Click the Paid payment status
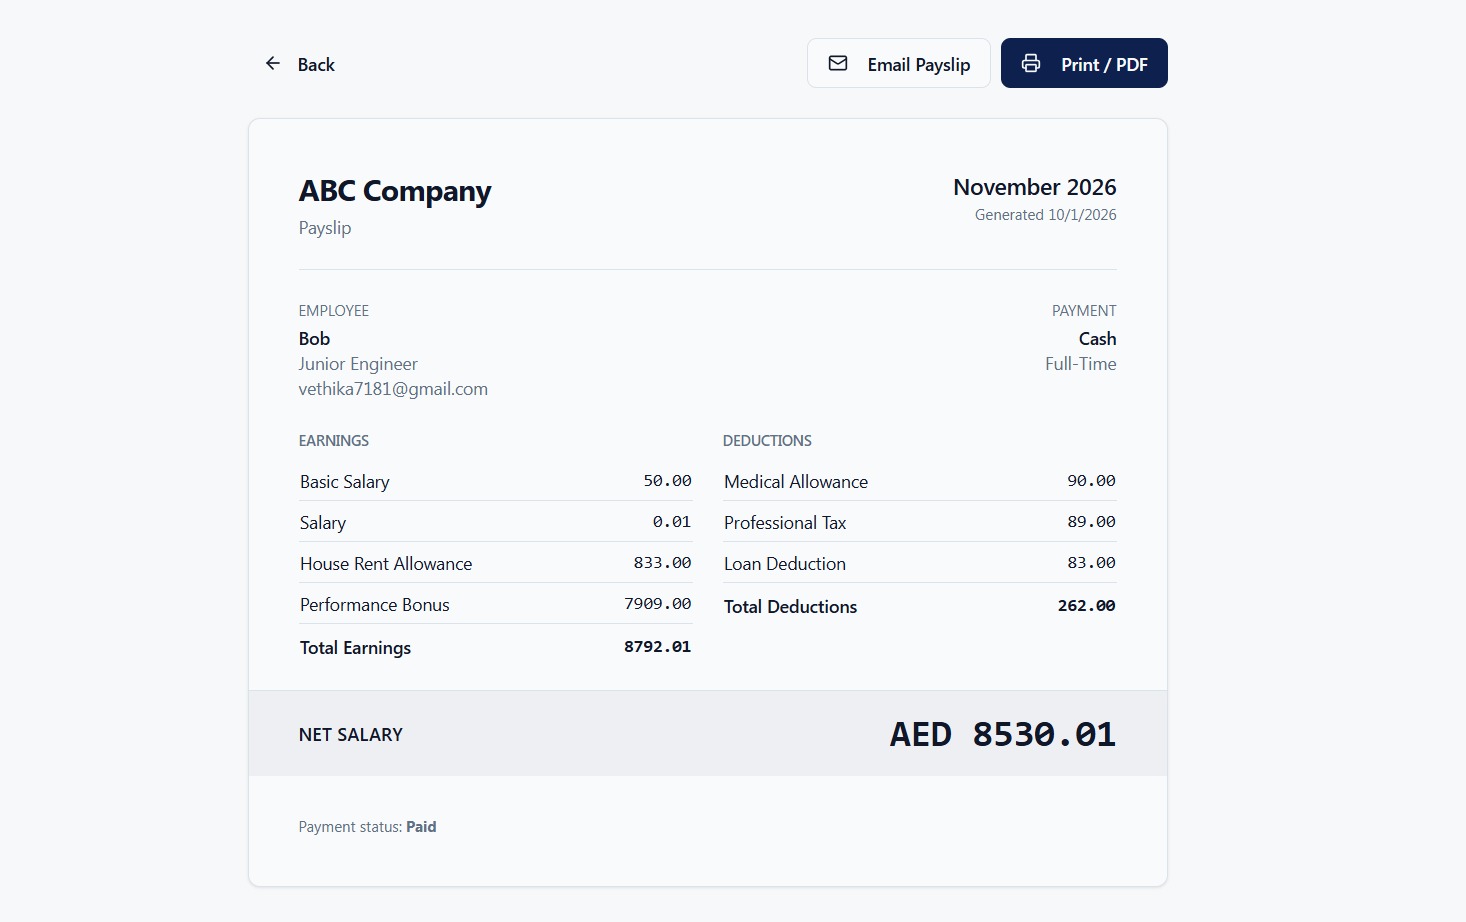Screen dimensions: 1466x922 [421, 827]
